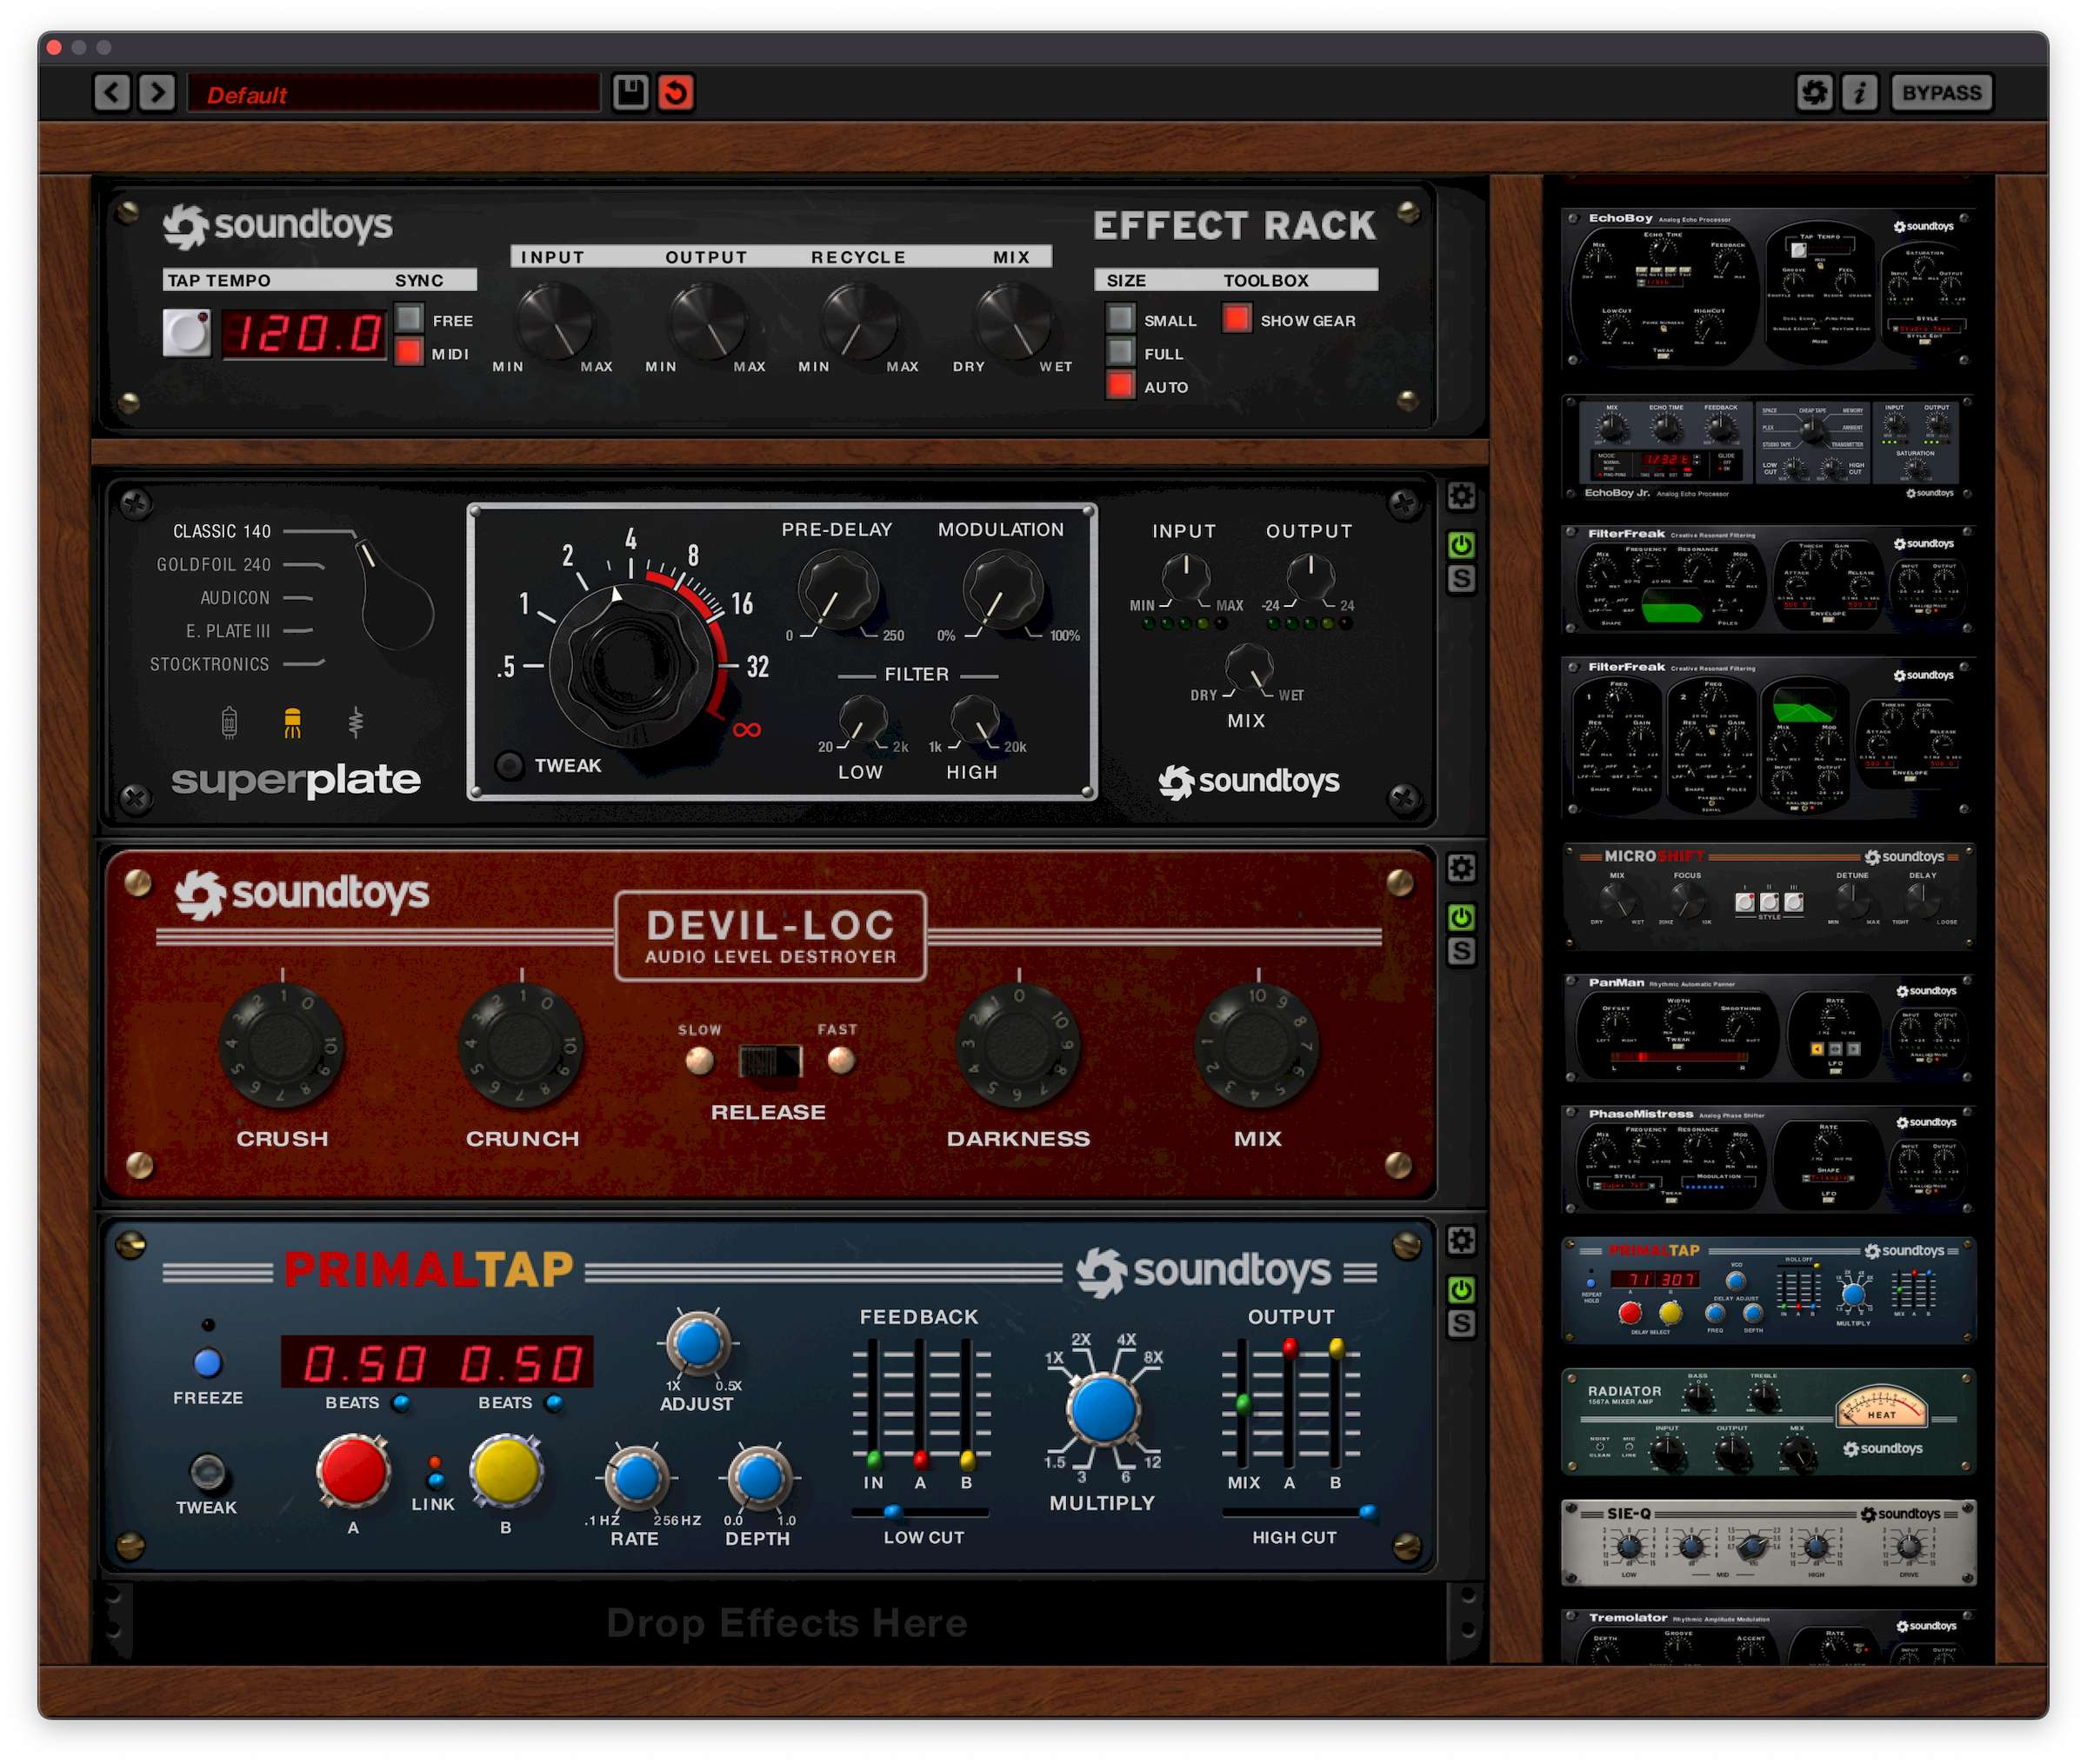Open the Default preset name menu
The width and height of the screenshot is (2087, 1764).
(x=393, y=94)
